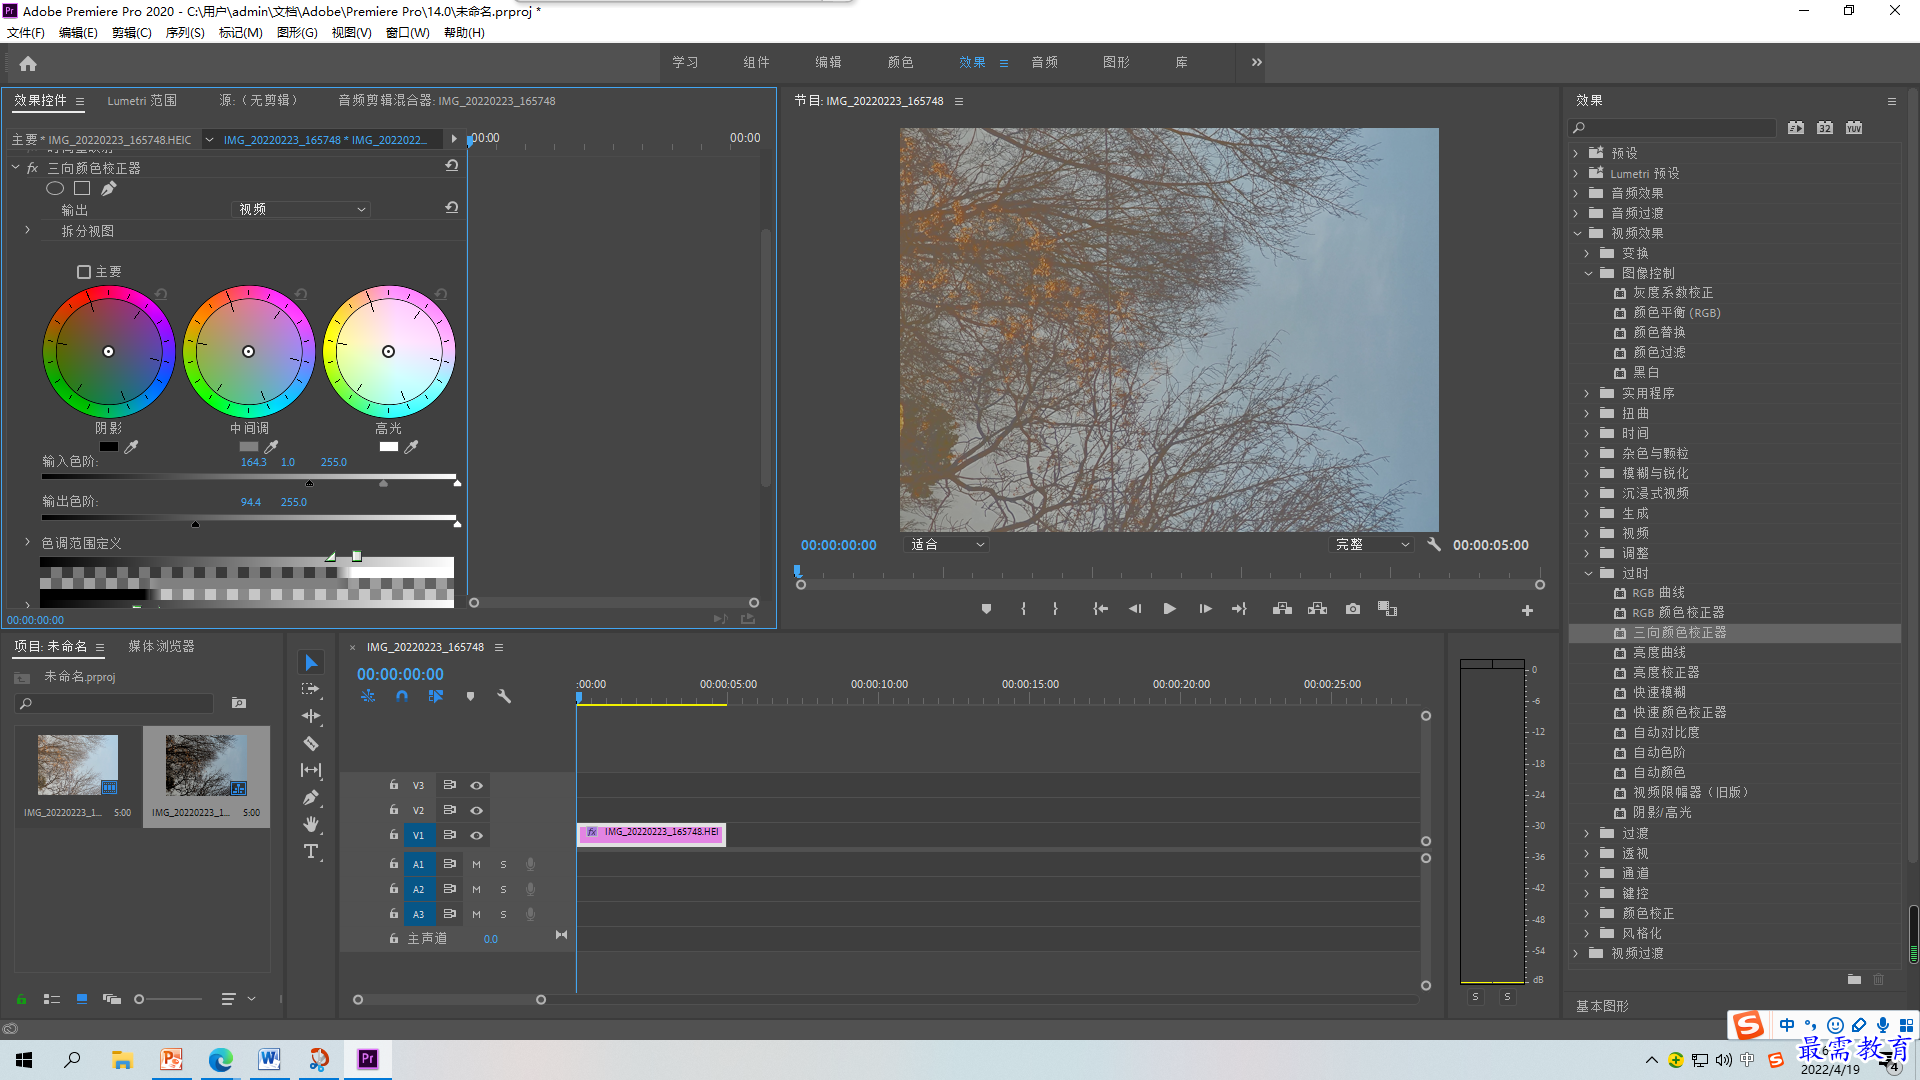Open the 序列(S) menu
The height and width of the screenshot is (1080, 1920).
185,33
